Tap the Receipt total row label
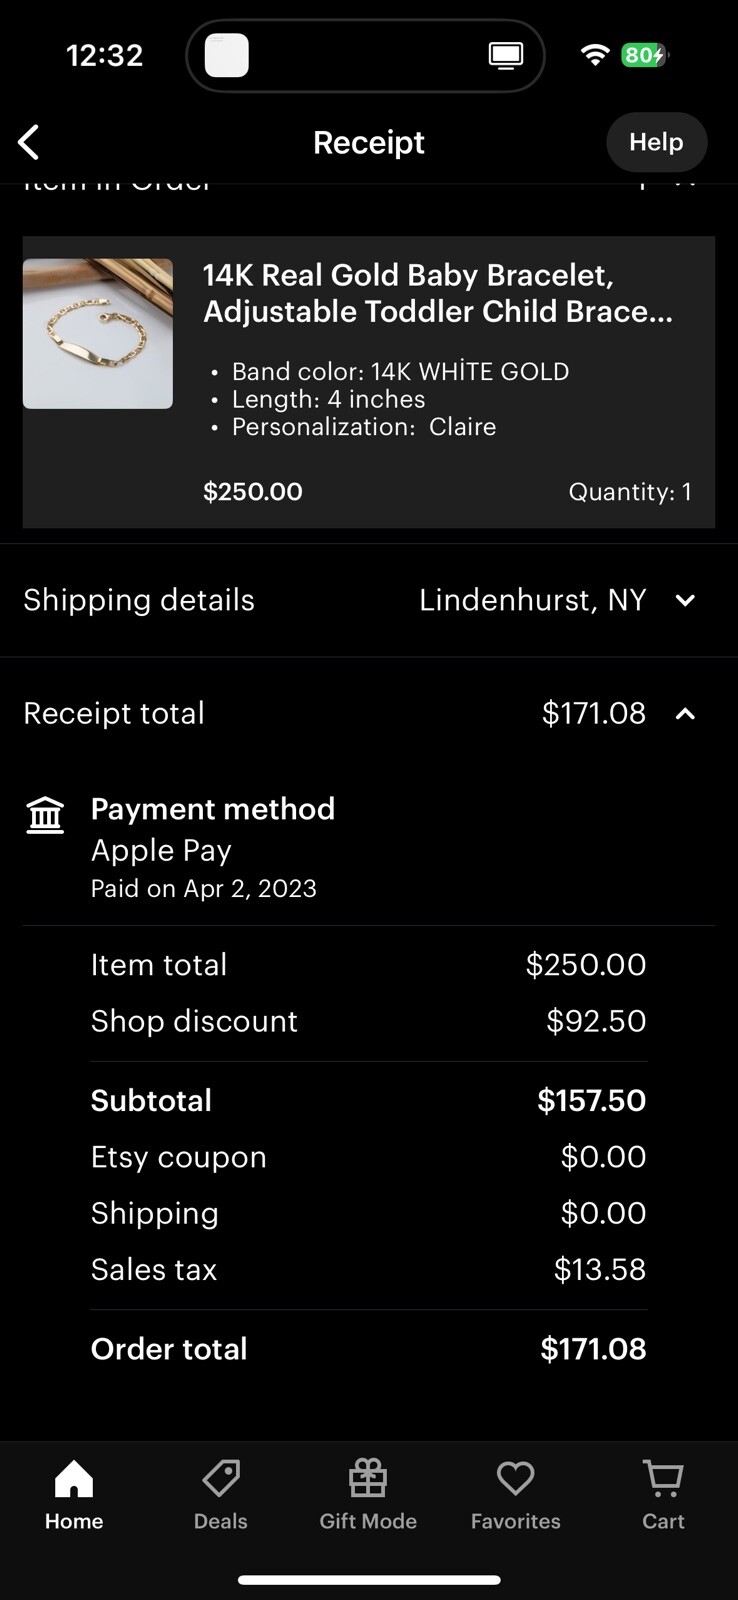This screenshot has height=1600, width=738. (x=114, y=713)
